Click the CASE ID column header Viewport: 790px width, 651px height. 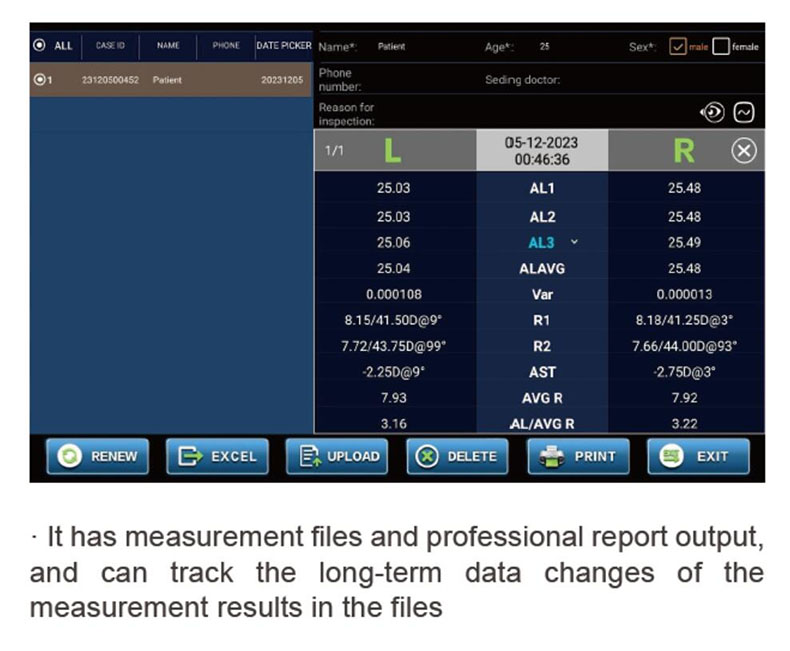point(110,46)
